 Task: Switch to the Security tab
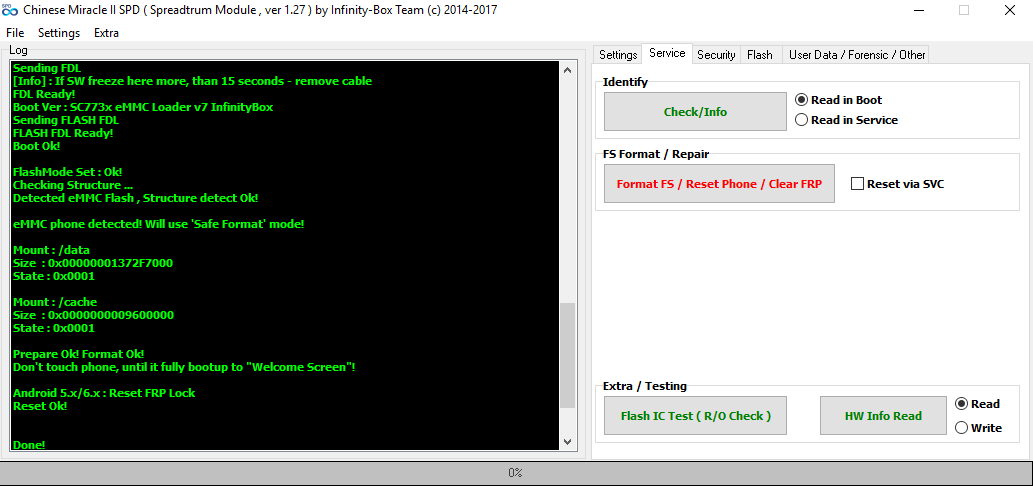tap(716, 55)
